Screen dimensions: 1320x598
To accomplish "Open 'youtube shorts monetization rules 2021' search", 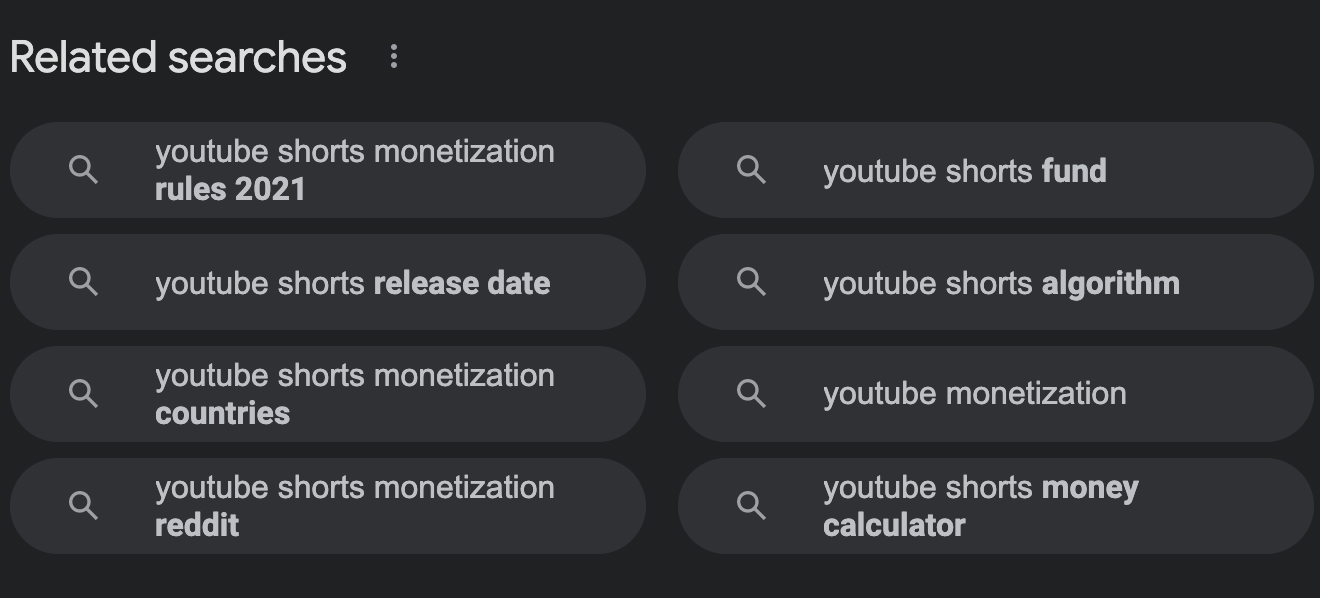I will click(328, 170).
